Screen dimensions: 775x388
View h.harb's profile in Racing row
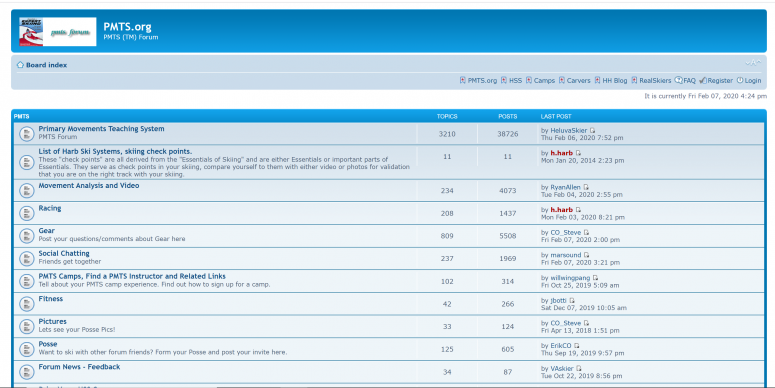coord(561,210)
